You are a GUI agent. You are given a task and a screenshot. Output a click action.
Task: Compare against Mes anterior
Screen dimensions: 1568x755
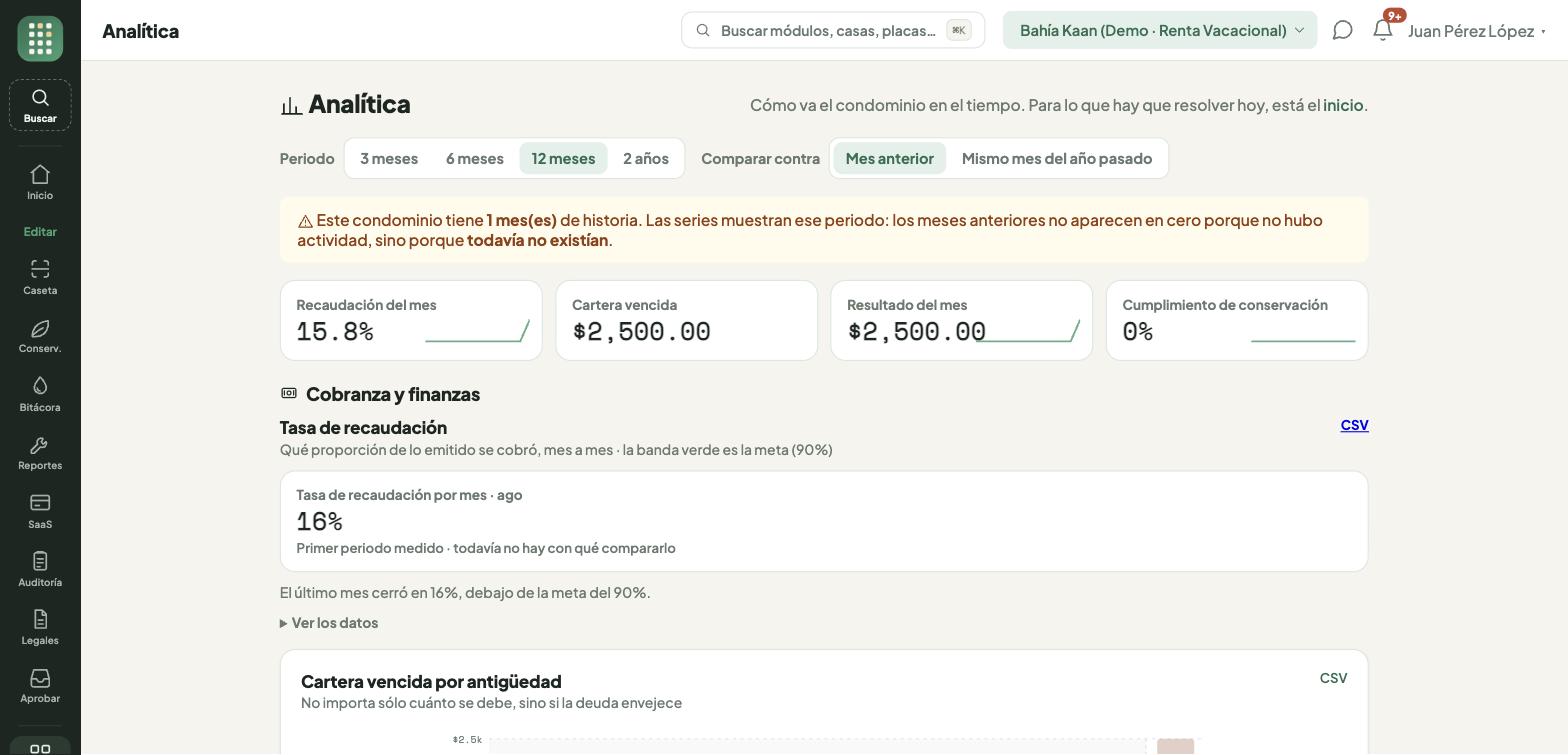[x=890, y=158]
